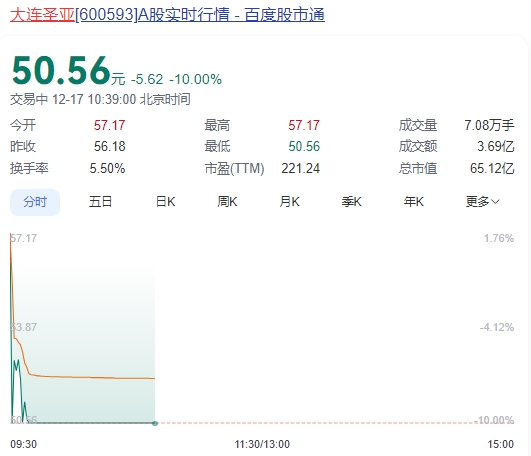Screen dimensions: 531x456
Task: Click the 11:30/13:00 time axis label
Action: coord(262,444)
